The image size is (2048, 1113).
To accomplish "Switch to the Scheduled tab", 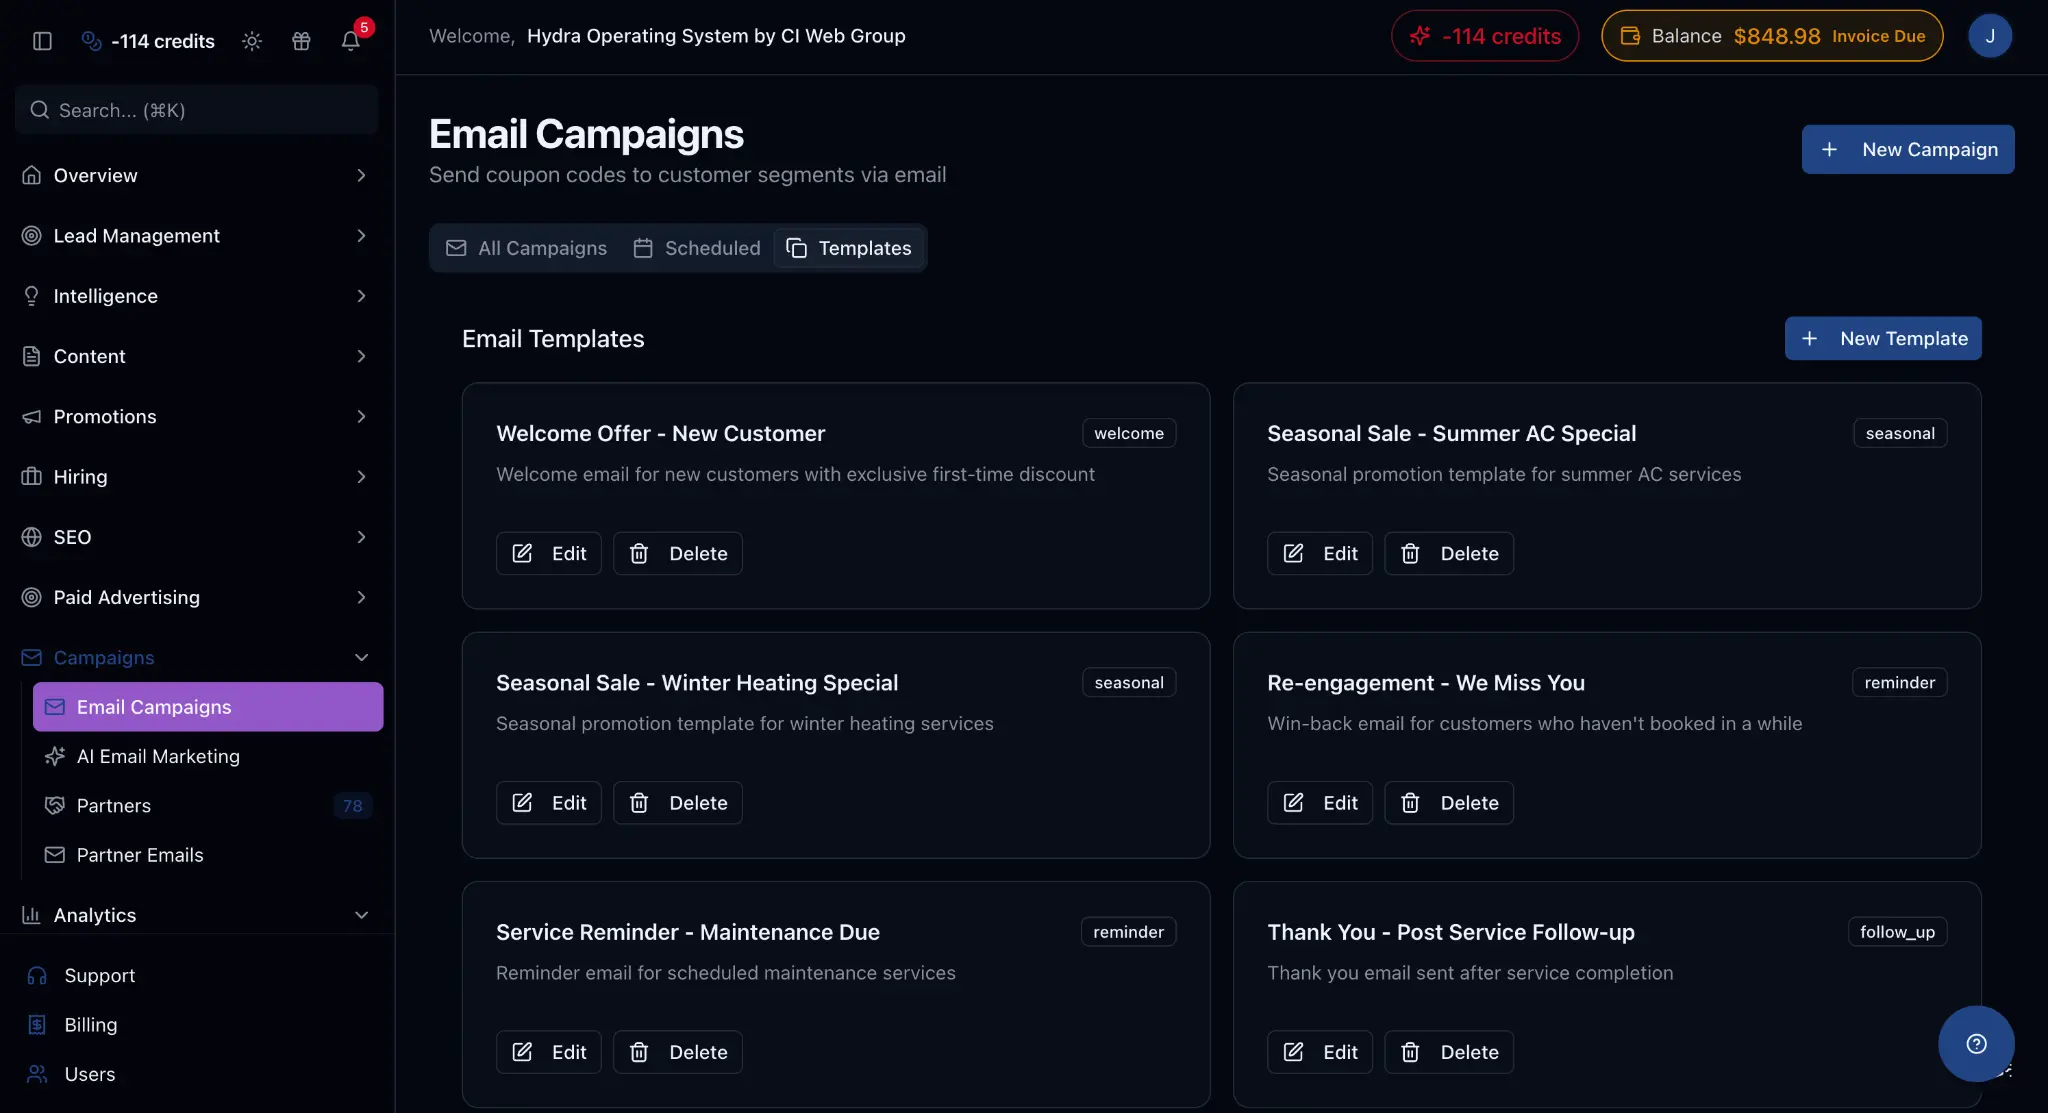I will [696, 248].
